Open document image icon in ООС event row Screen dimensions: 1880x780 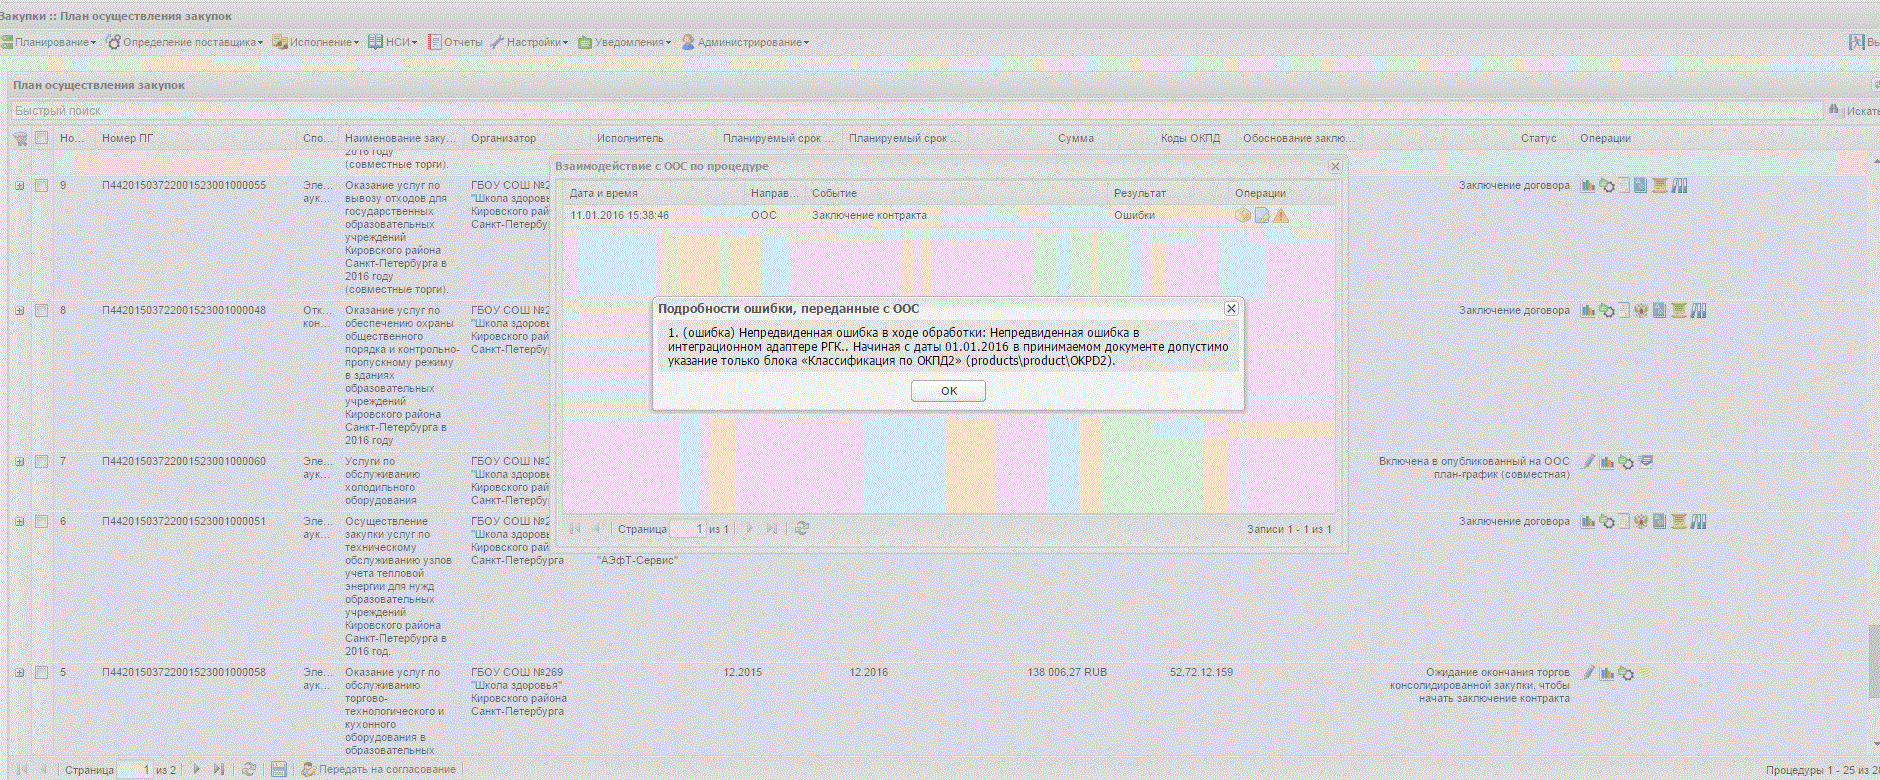pyautogui.click(x=1262, y=215)
